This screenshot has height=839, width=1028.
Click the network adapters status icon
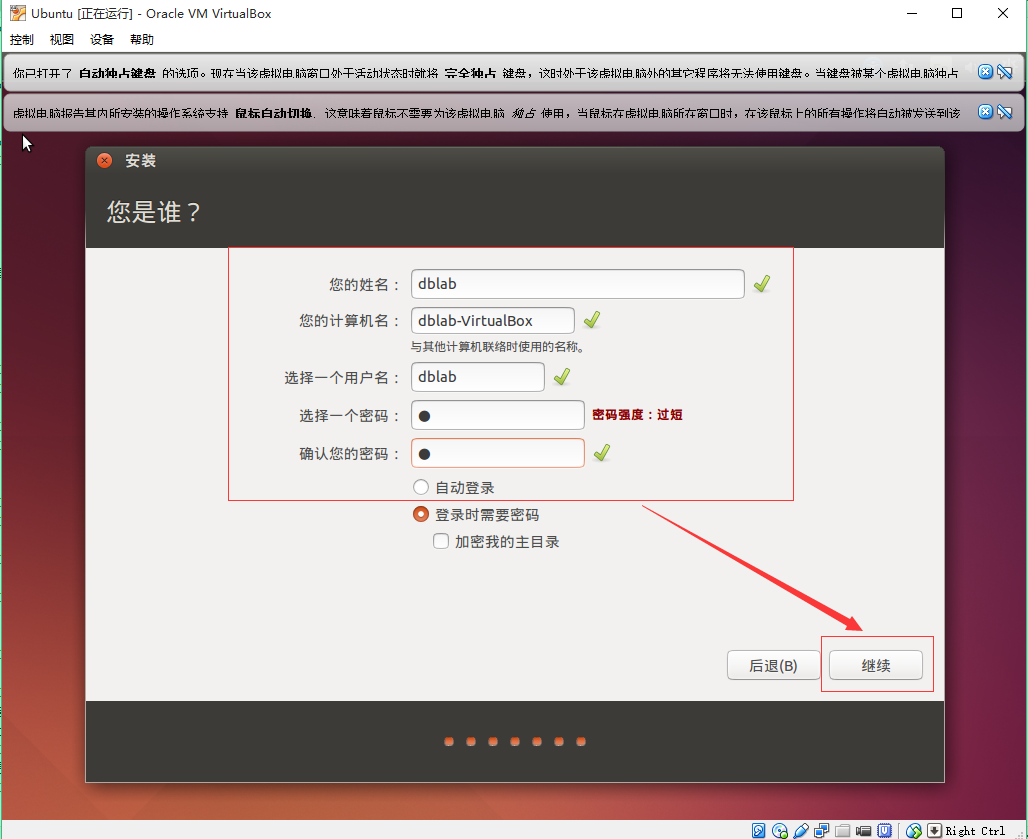[x=821, y=830]
